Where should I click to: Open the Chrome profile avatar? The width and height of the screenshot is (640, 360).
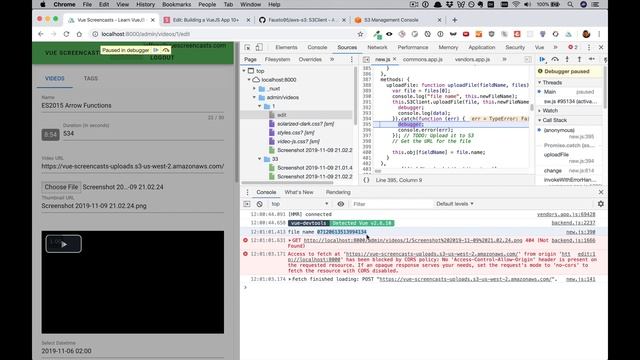(586, 34)
